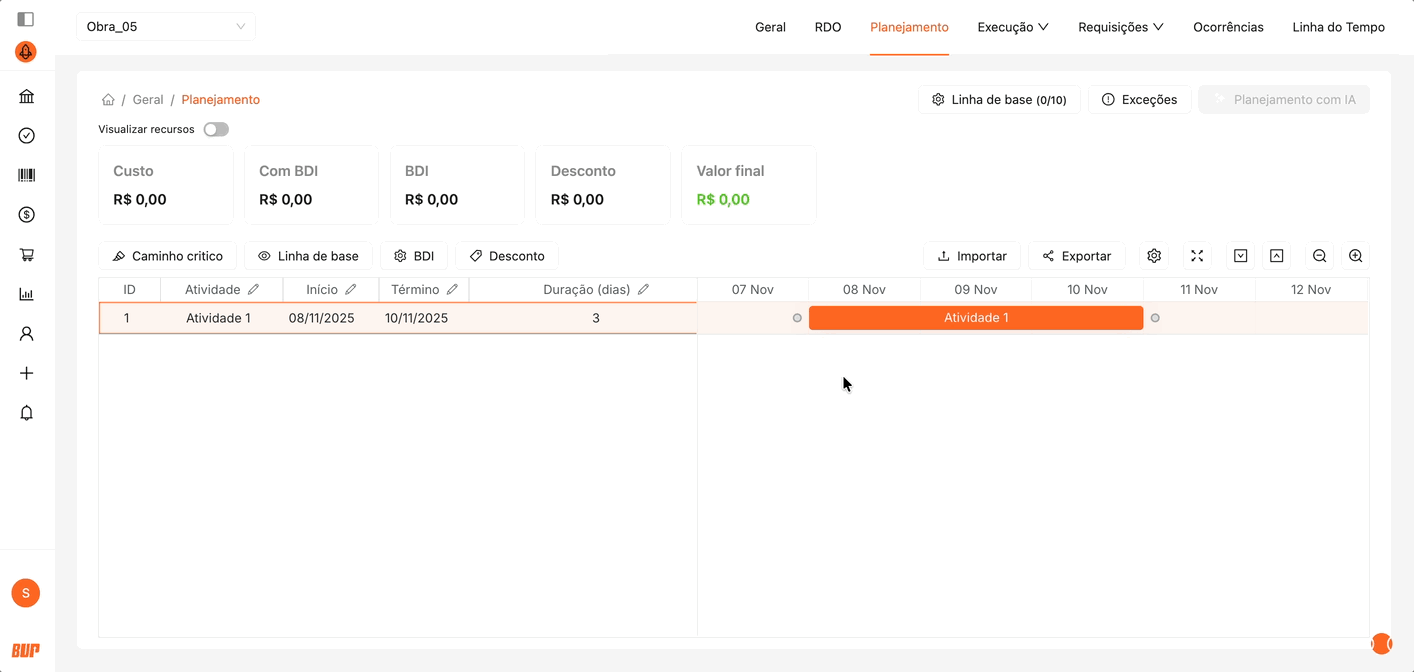The height and width of the screenshot is (672, 1414).
Task: Open the shopping cart sidebar icon
Action: tap(27, 255)
